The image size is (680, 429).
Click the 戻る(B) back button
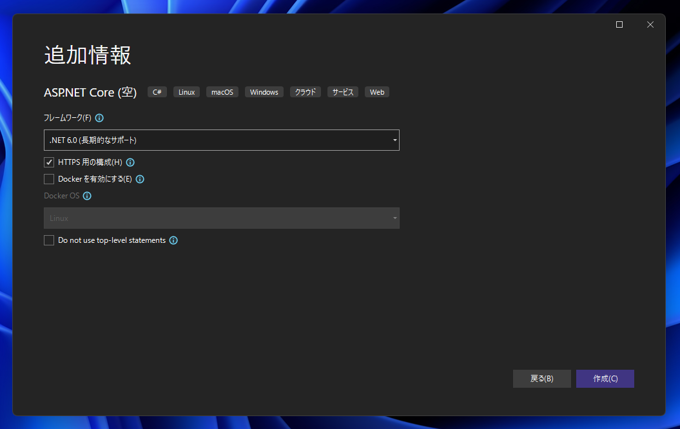(542, 379)
